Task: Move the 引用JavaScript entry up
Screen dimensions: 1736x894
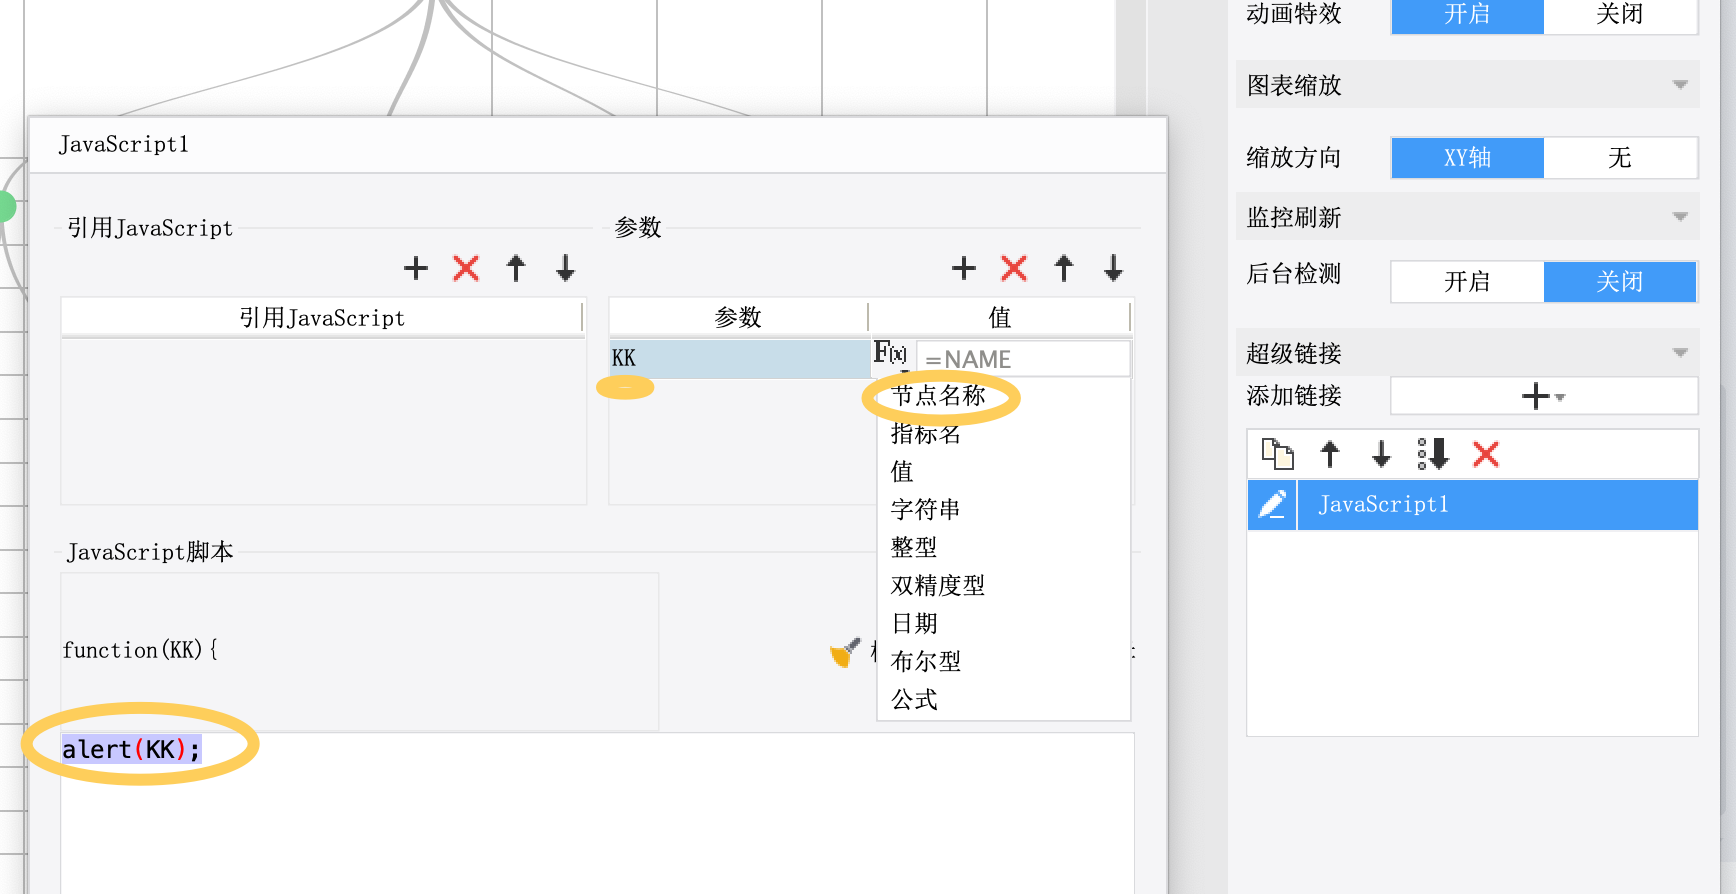Action: click(516, 268)
